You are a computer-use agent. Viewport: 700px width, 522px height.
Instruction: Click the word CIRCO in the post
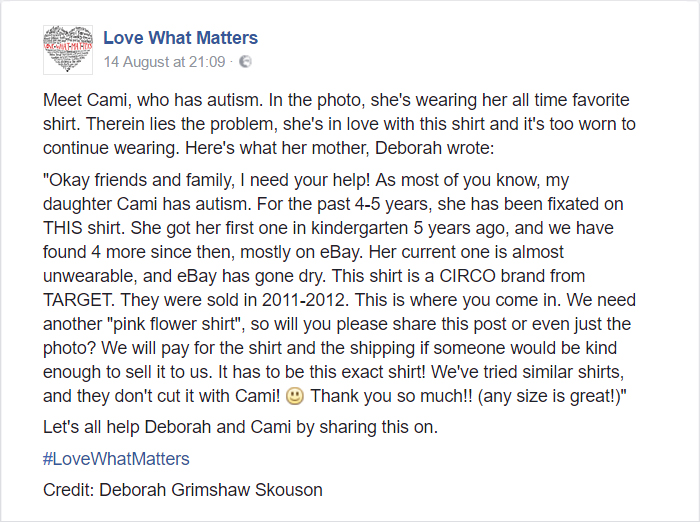pyautogui.click(x=467, y=276)
